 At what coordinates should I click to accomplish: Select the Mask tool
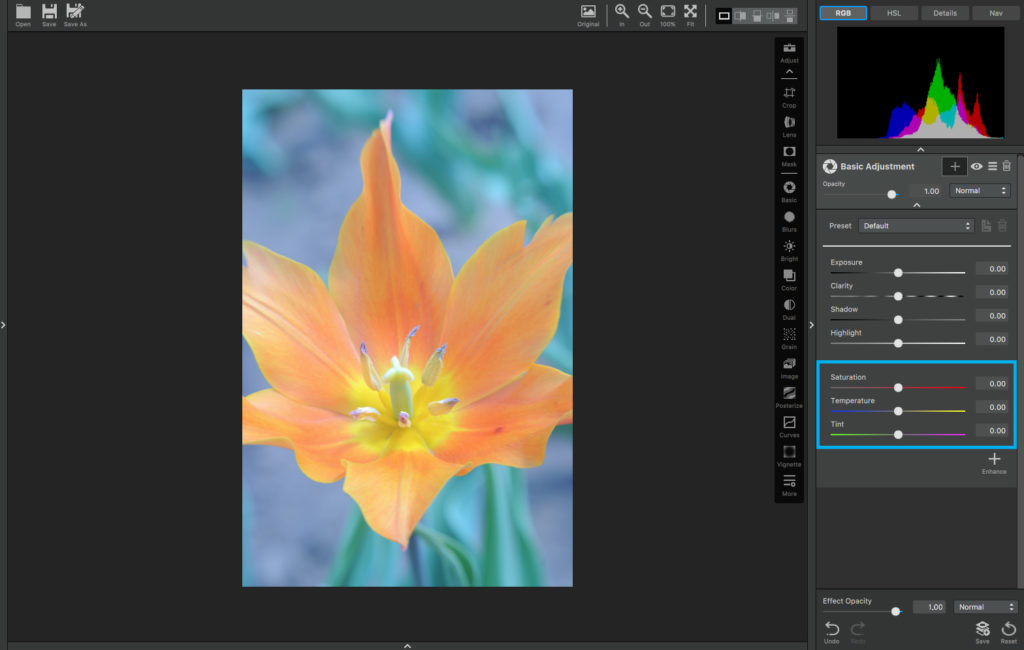tap(789, 152)
